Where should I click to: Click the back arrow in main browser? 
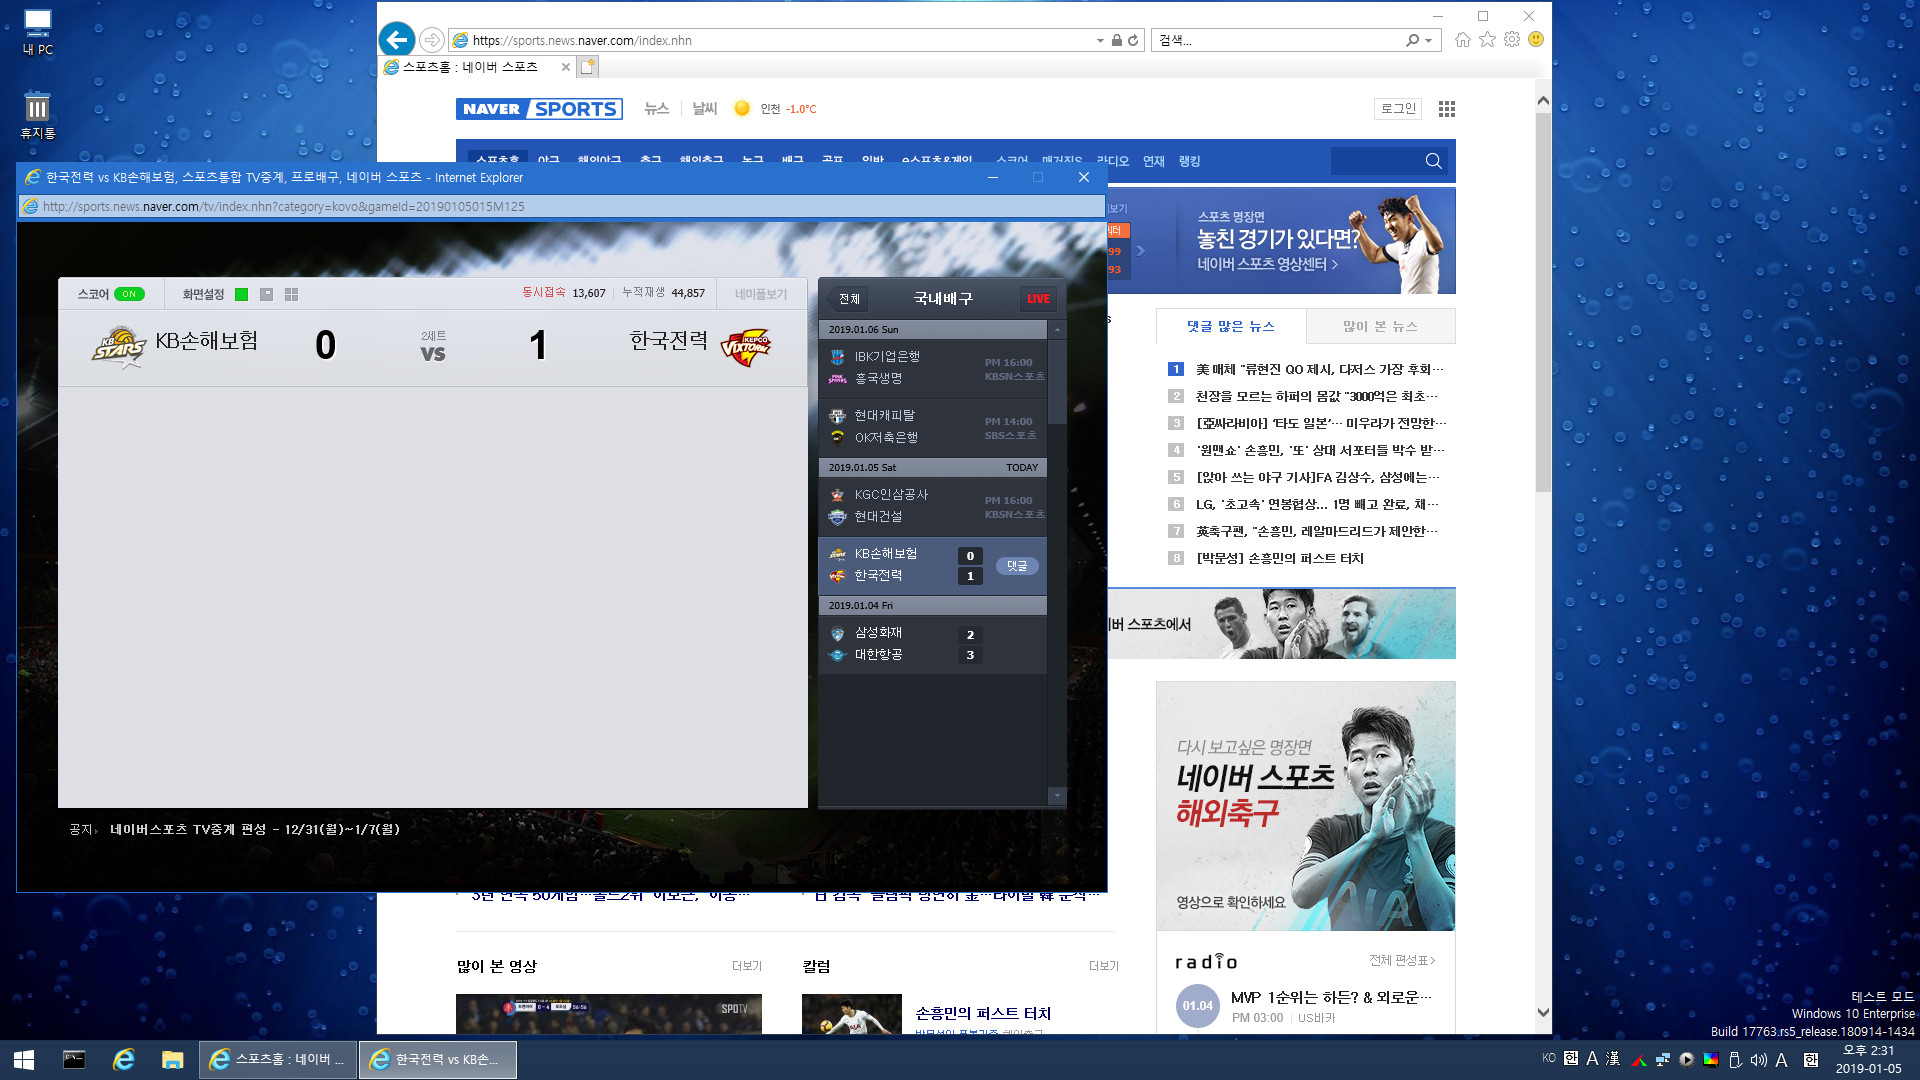click(x=397, y=40)
